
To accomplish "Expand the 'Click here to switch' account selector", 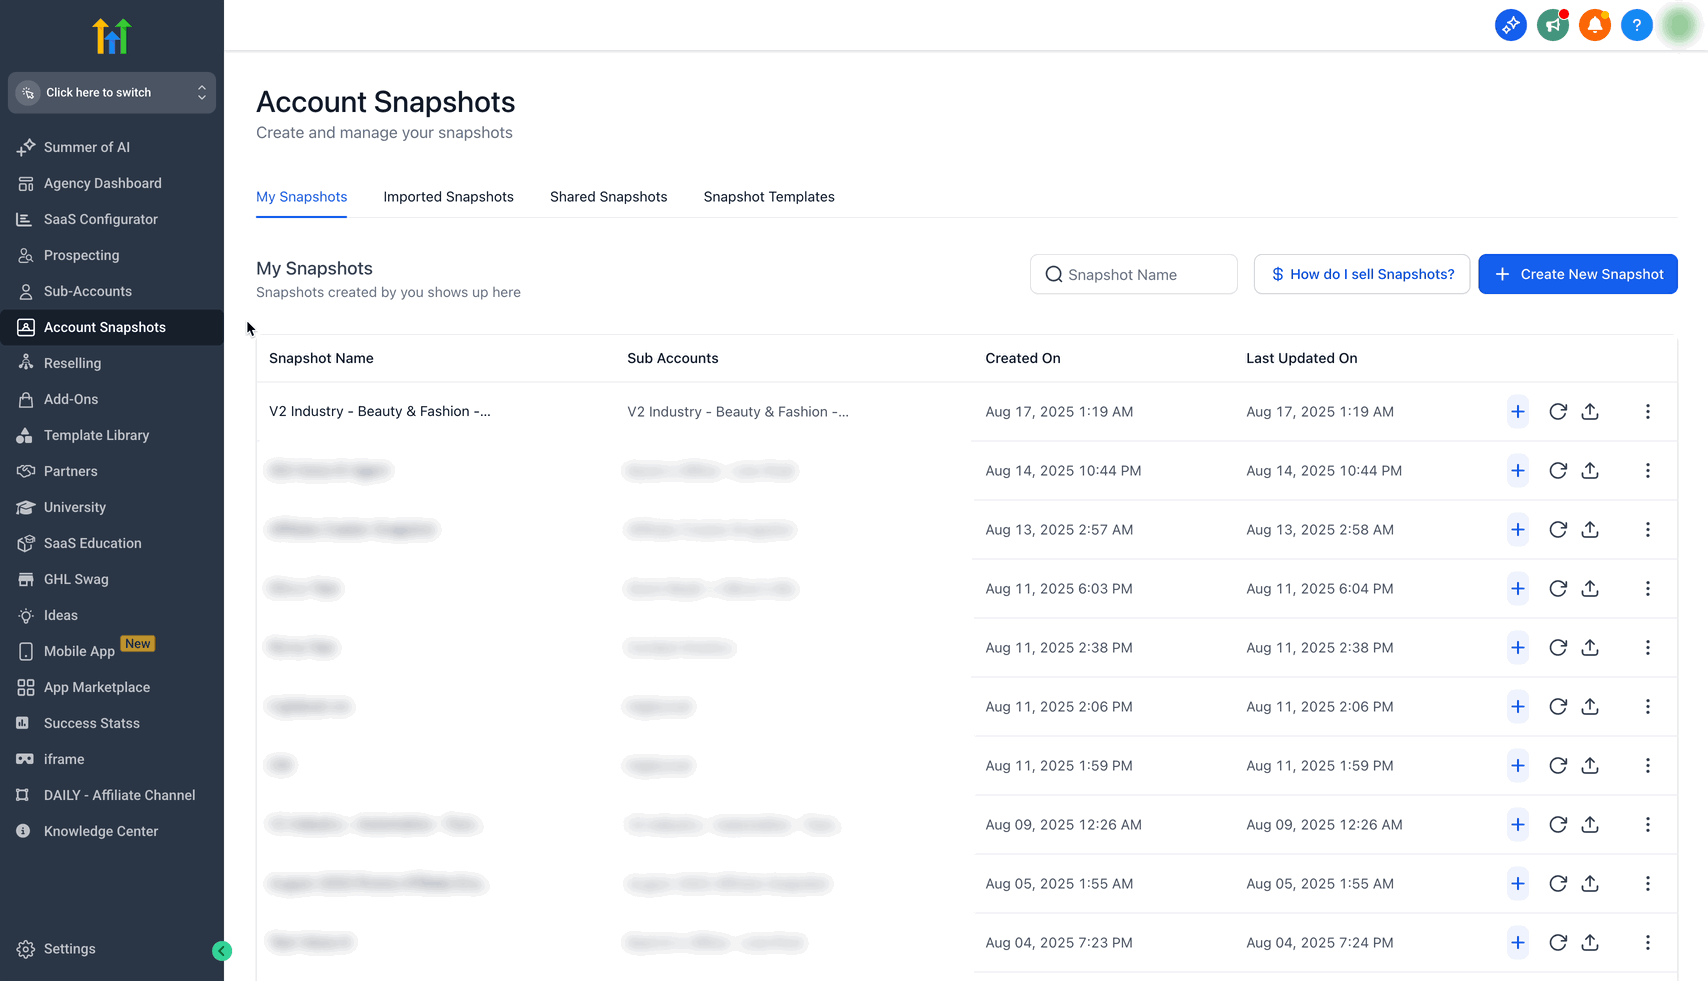I will tap(112, 92).
